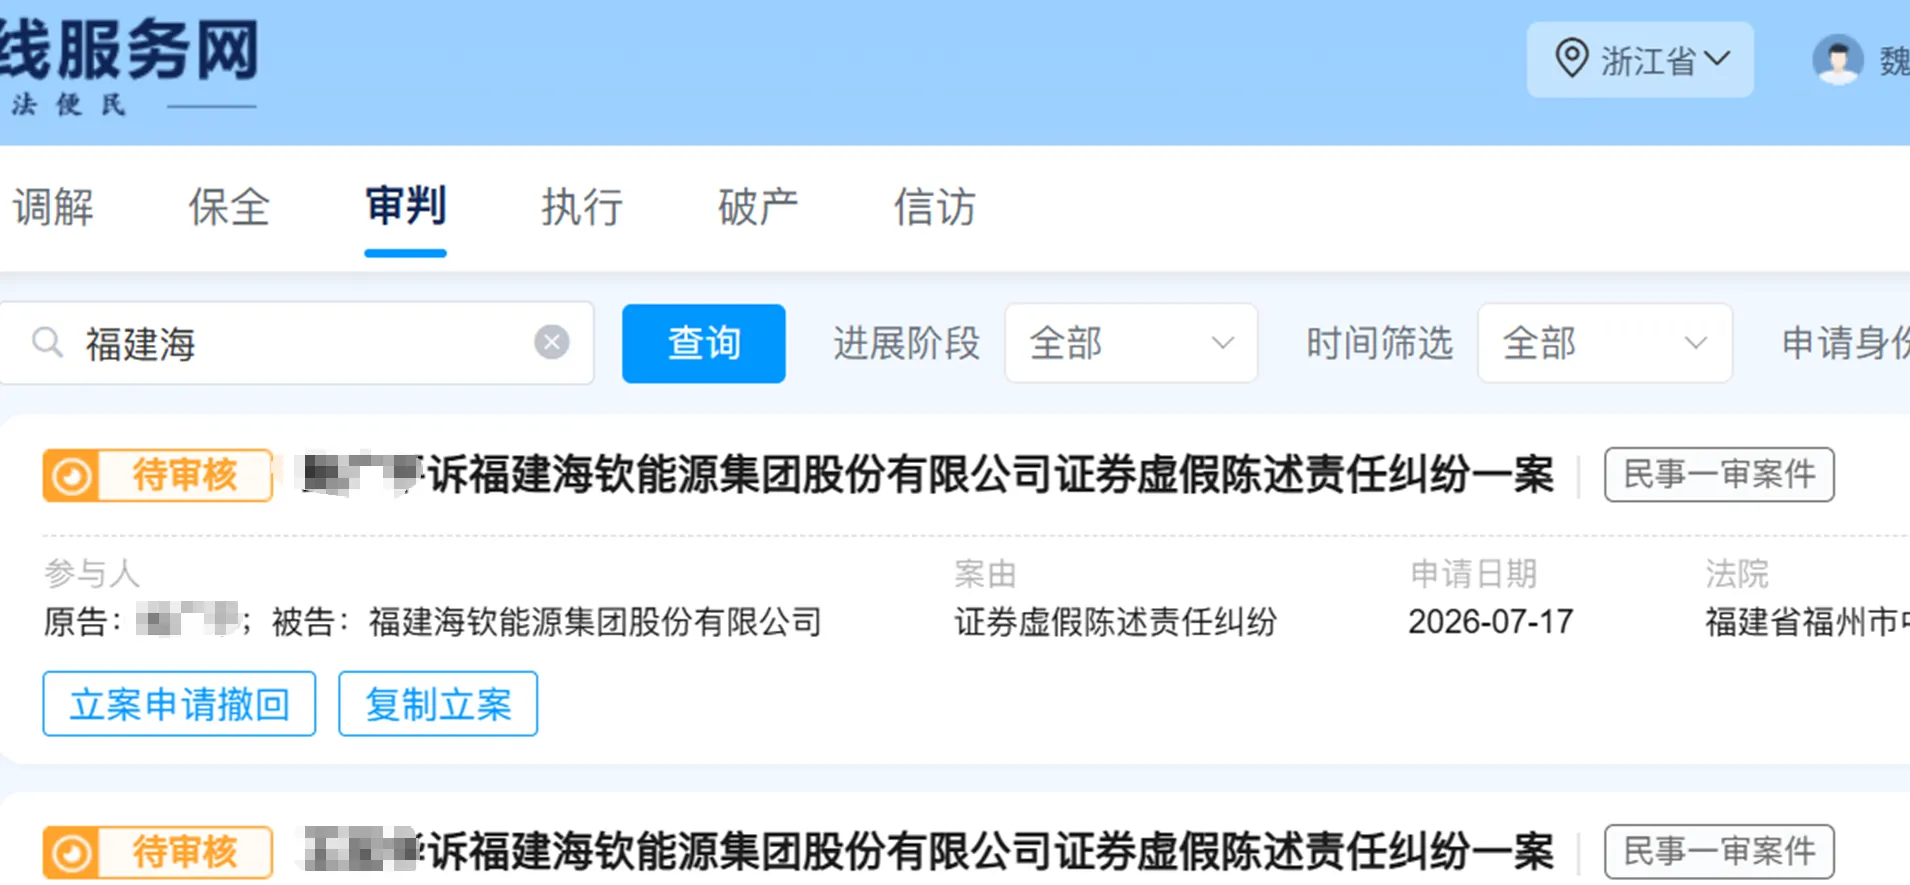This screenshot has width=1910, height=885.
Task: Click the location pin icon beside 浙江省
Action: [1571, 58]
